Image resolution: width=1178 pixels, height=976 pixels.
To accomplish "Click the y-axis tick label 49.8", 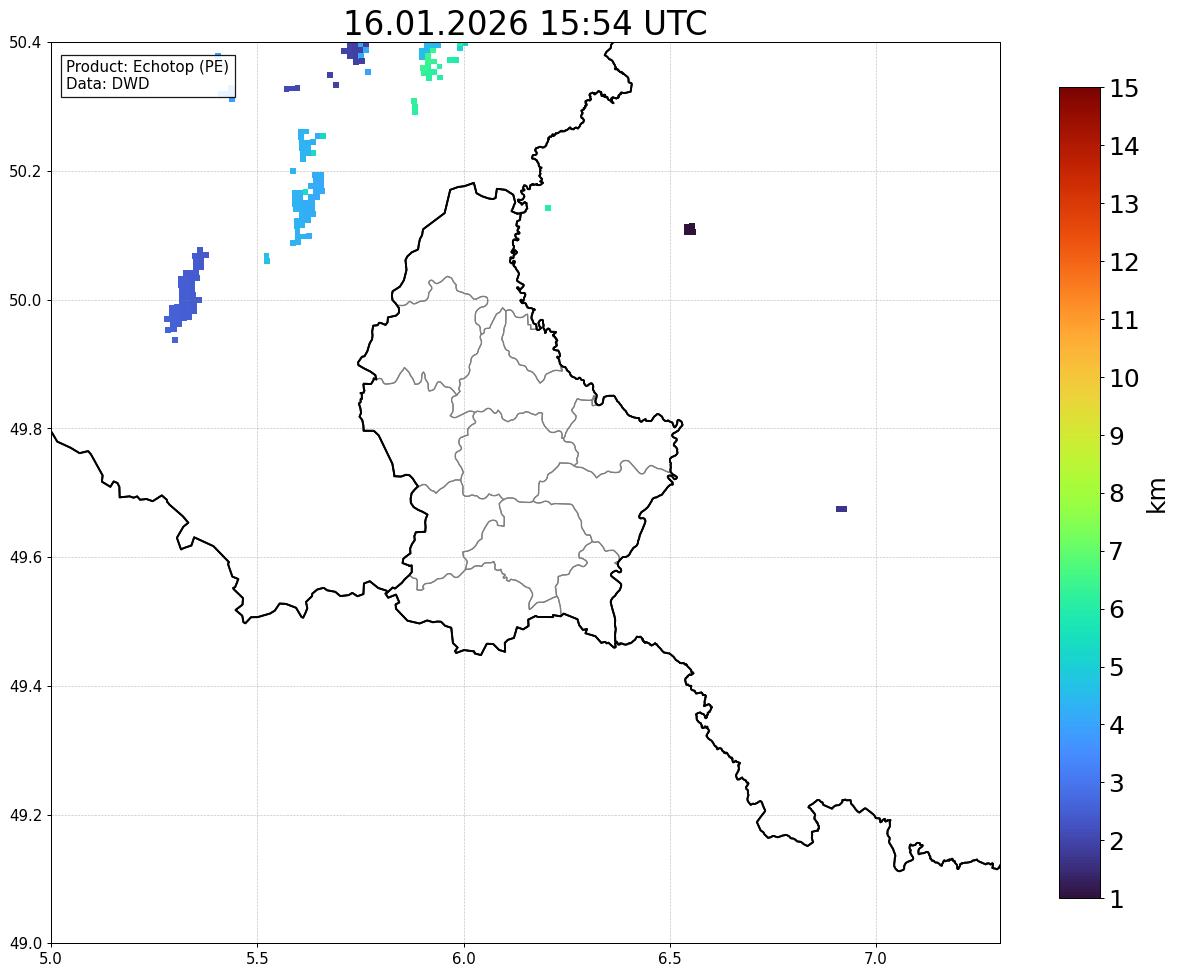I will (x=25, y=429).
